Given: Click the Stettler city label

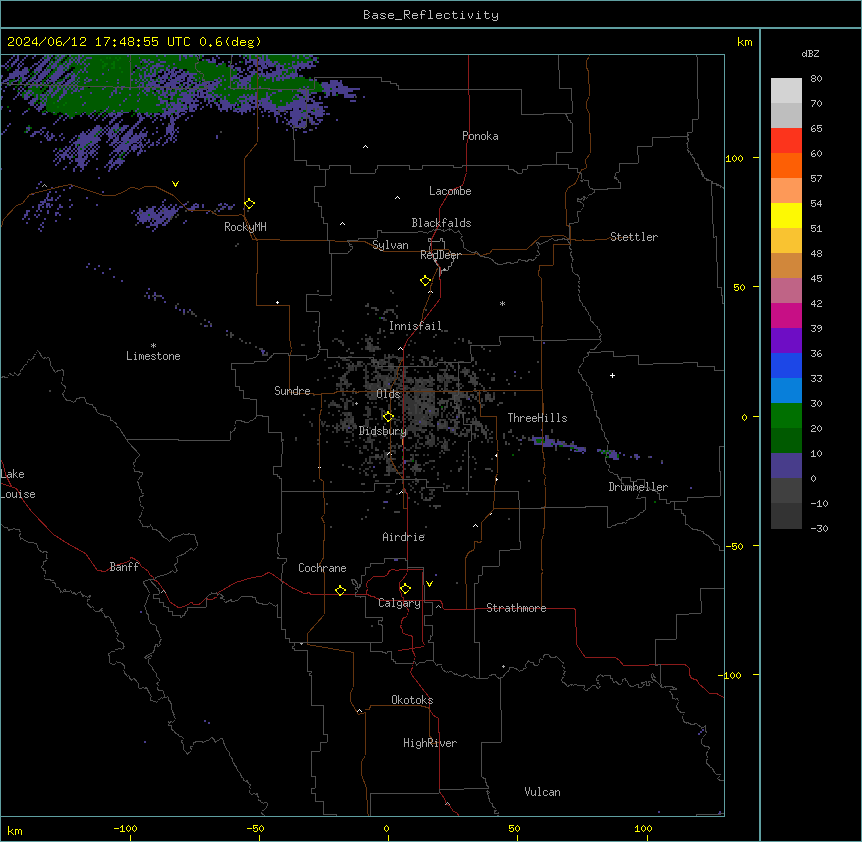Looking at the screenshot, I should pos(634,237).
